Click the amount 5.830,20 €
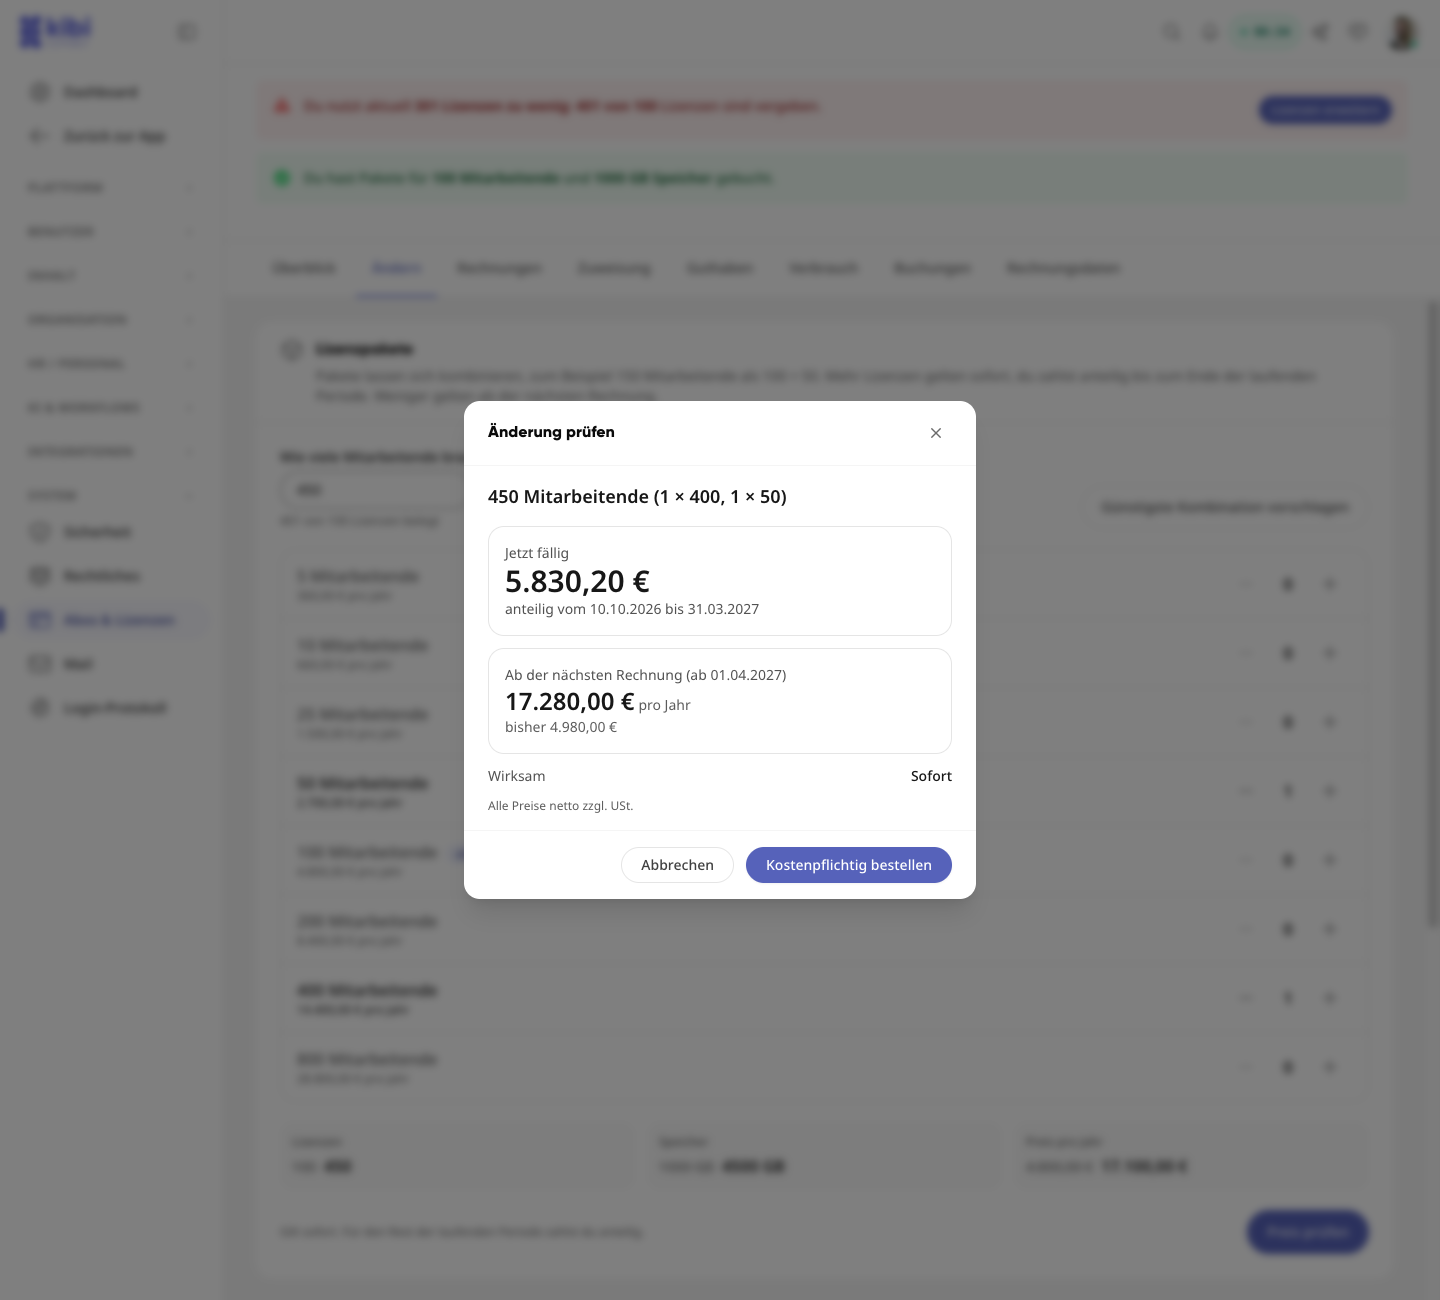 (x=577, y=581)
